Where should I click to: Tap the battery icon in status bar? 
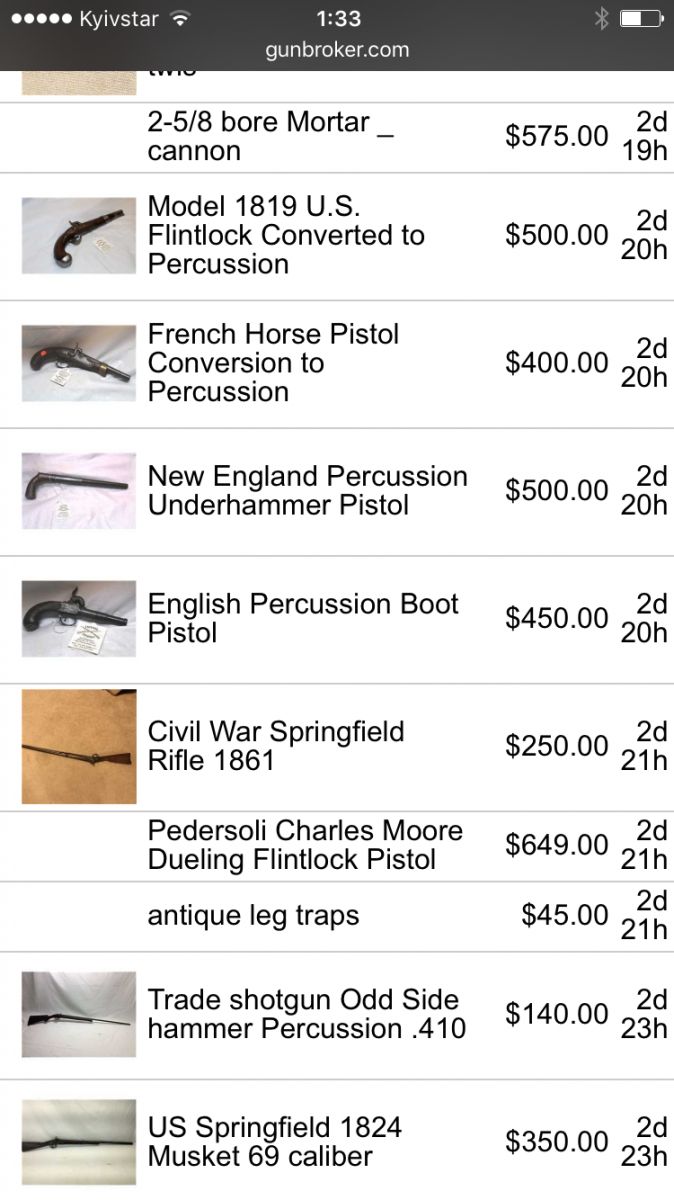(x=641, y=19)
